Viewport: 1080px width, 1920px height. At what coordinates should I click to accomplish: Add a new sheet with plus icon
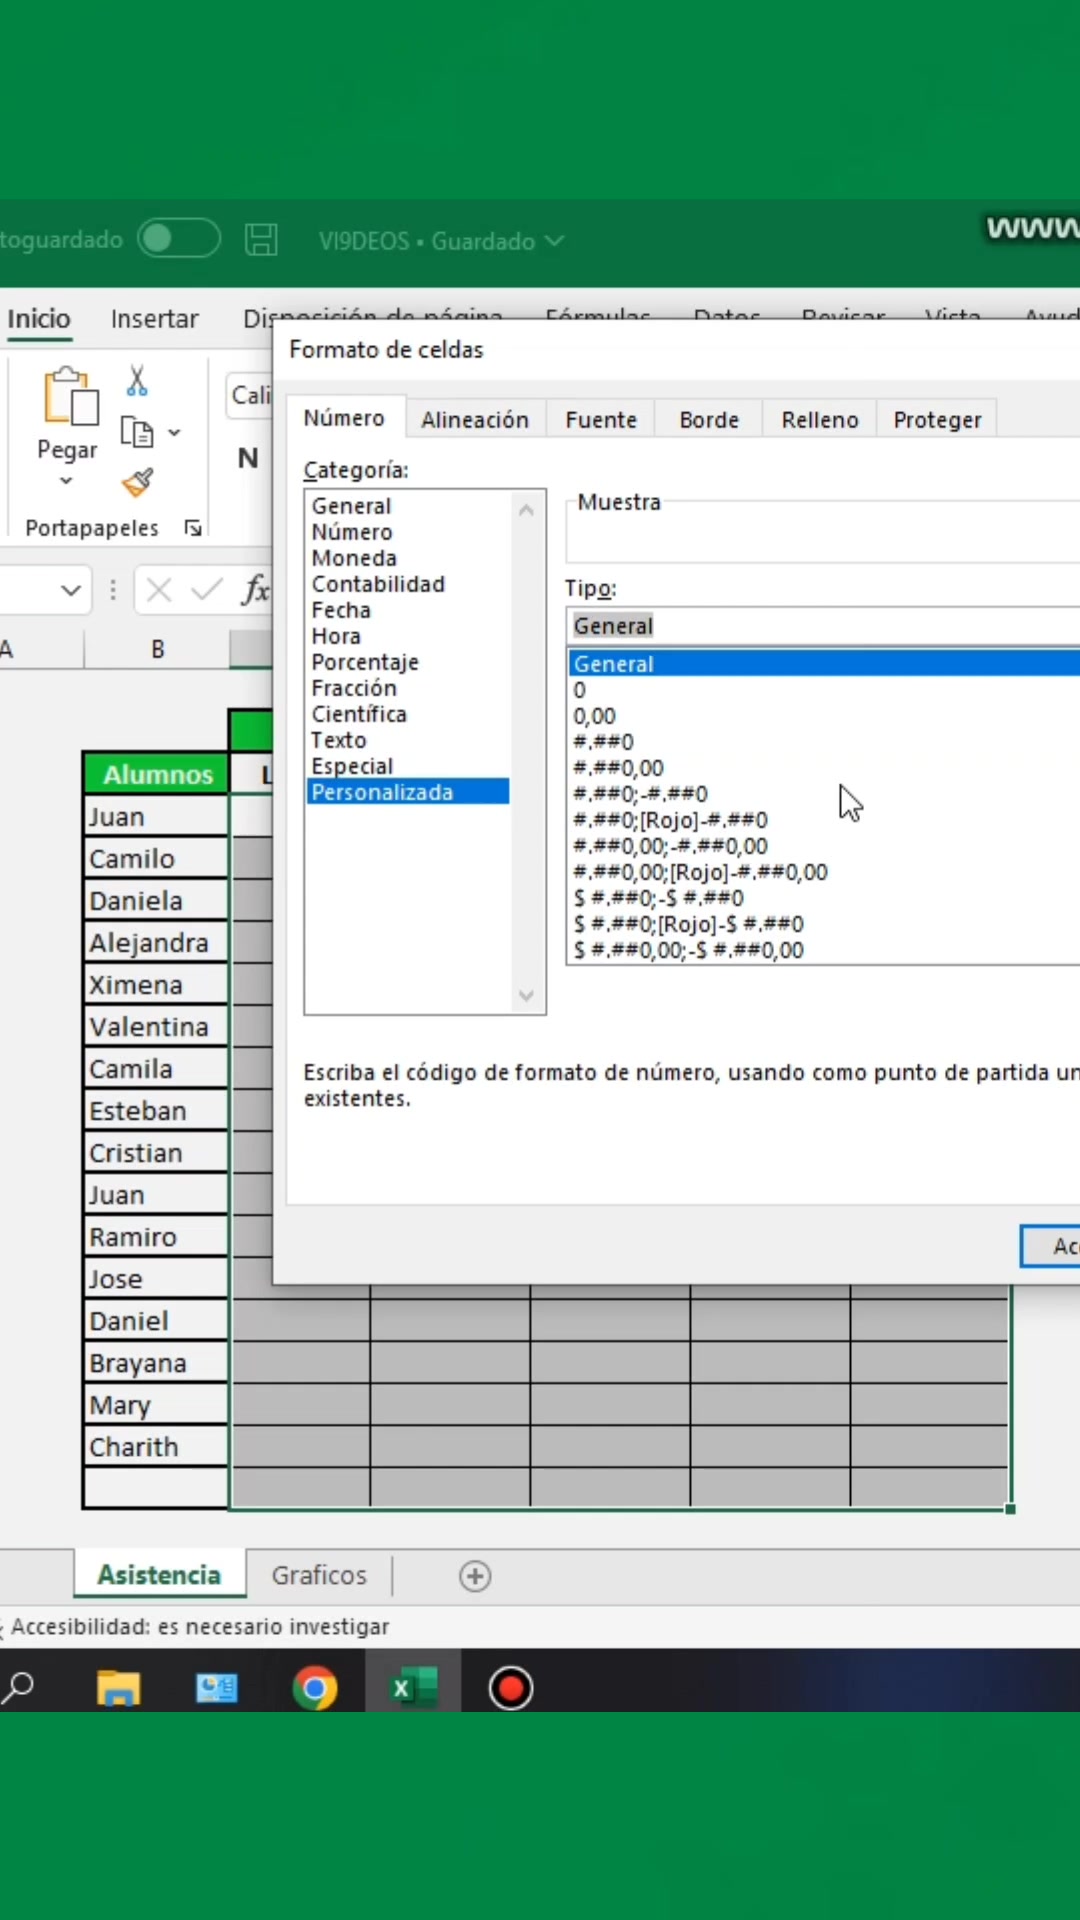pos(475,1576)
